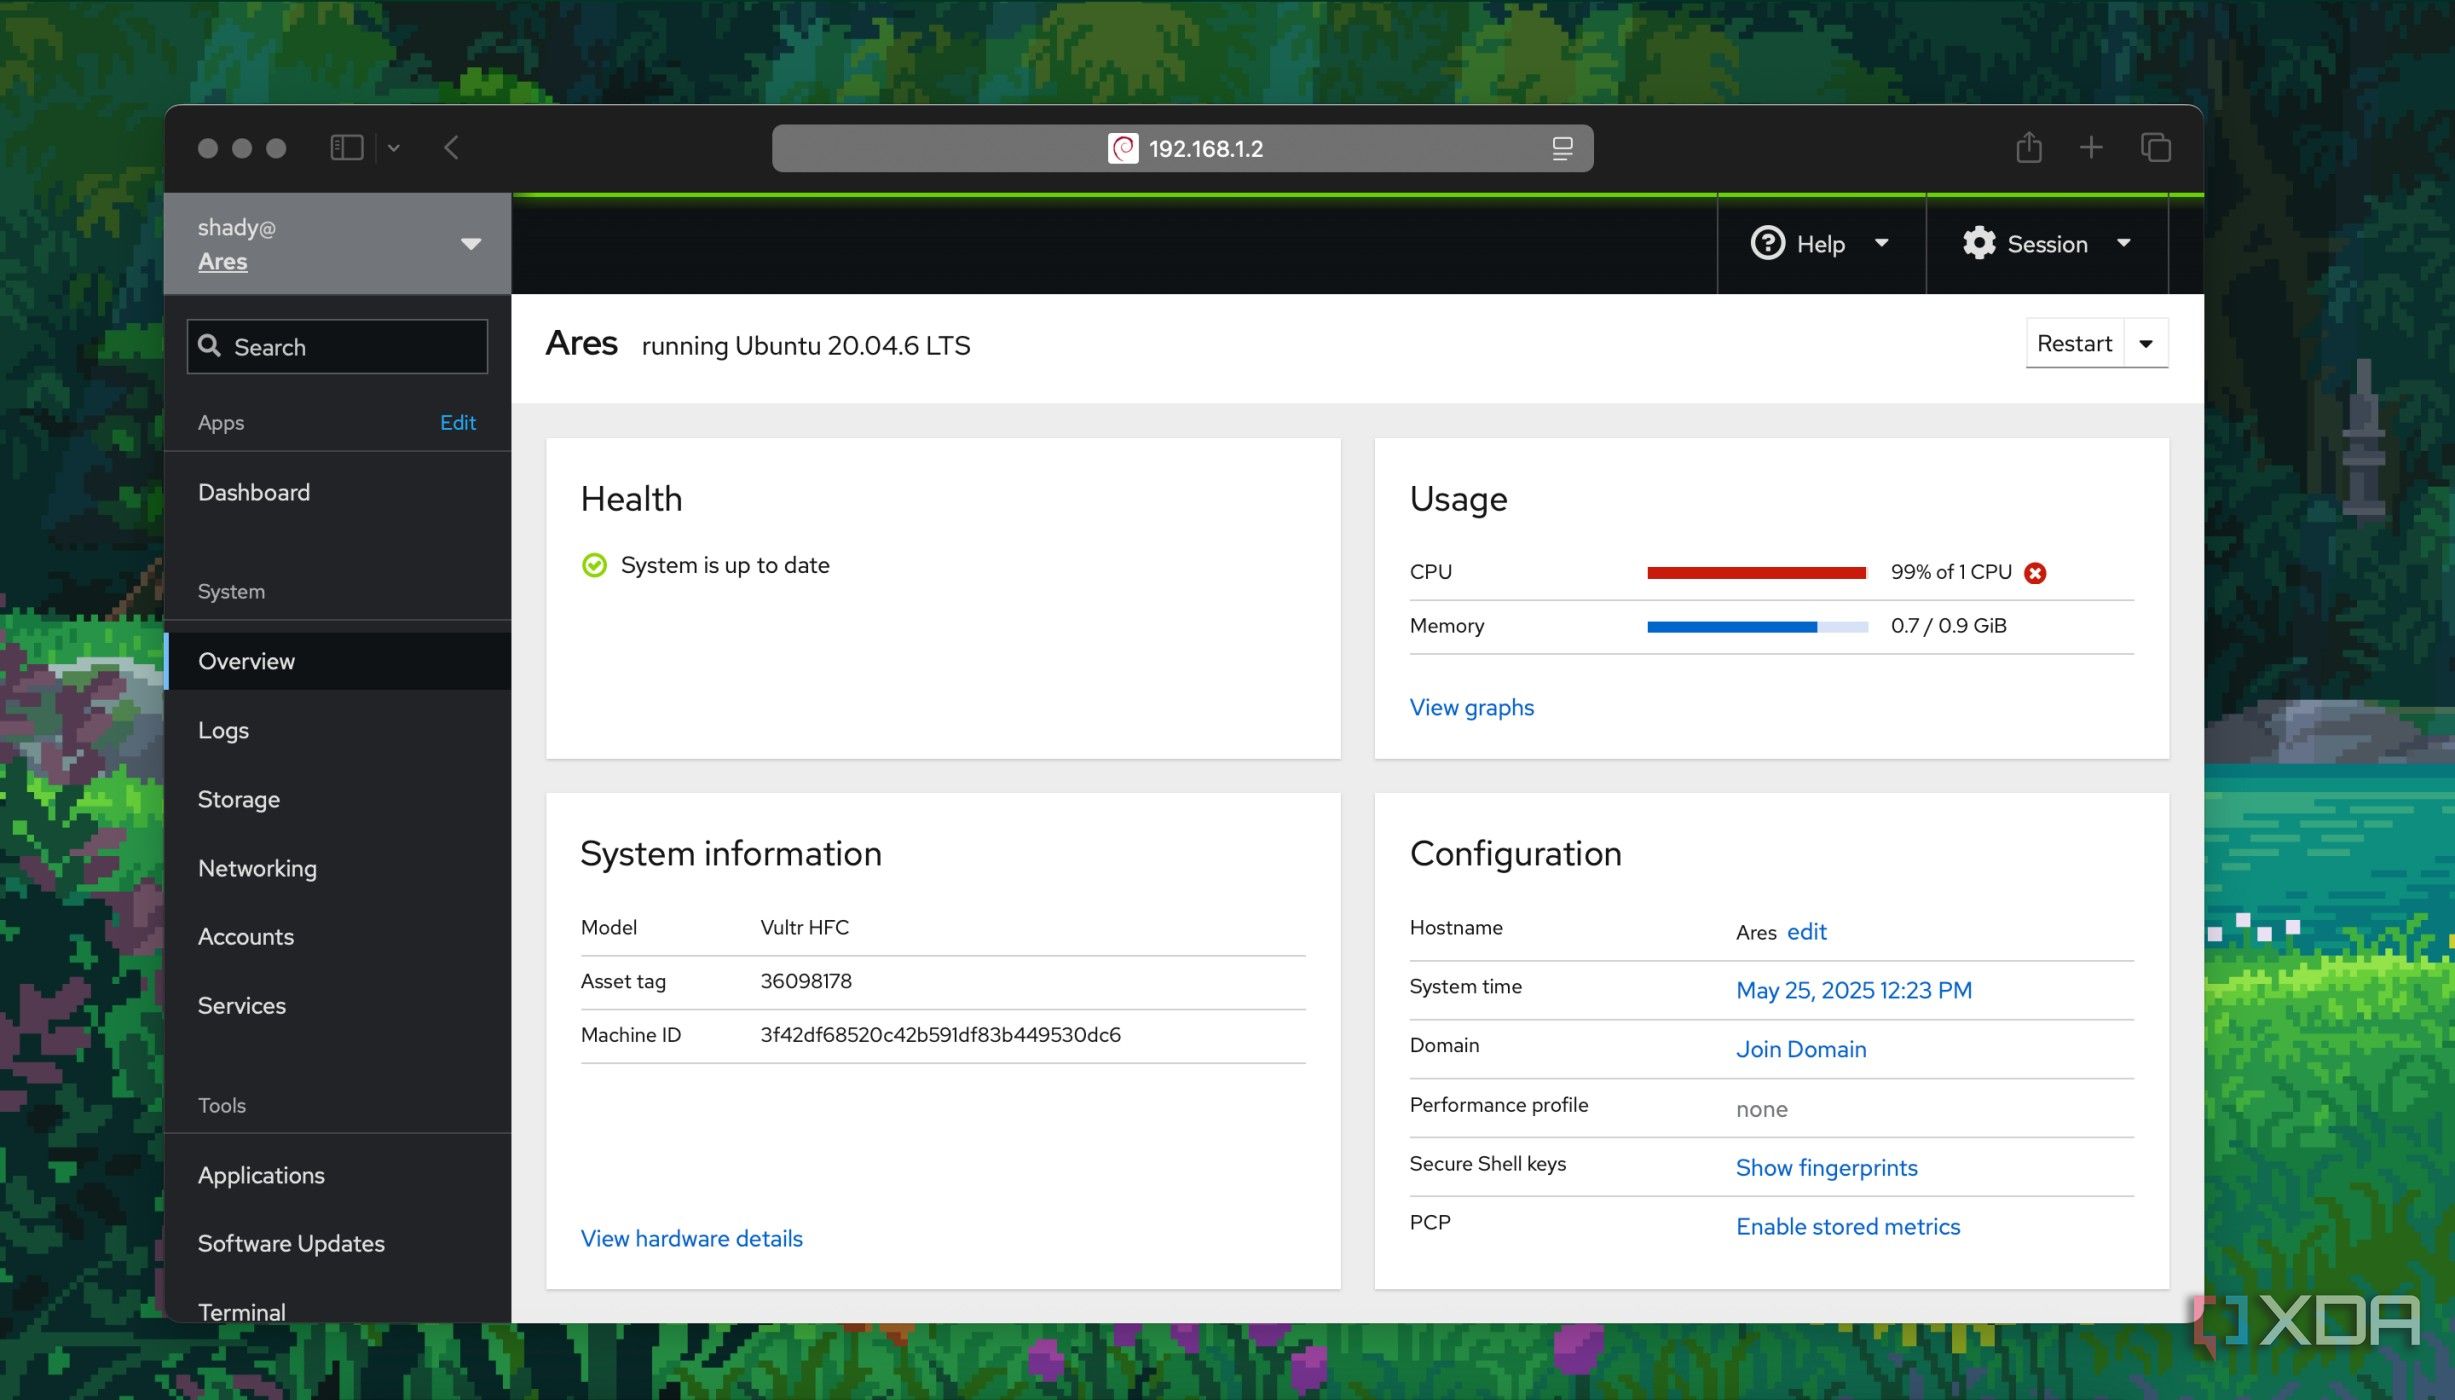
Task: Open Software Updates from Tools
Action: pos(291,1243)
